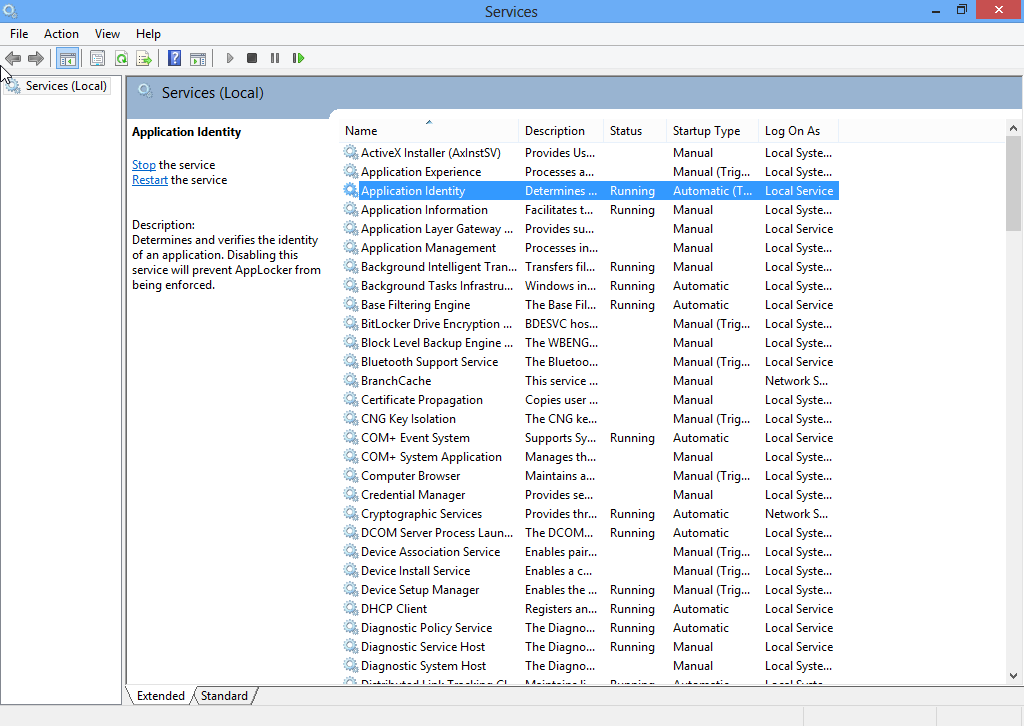Screen dimensions: 1024x726
Task: Select the Background Intelligent Transfer service name
Action: pyautogui.click(x=438, y=266)
